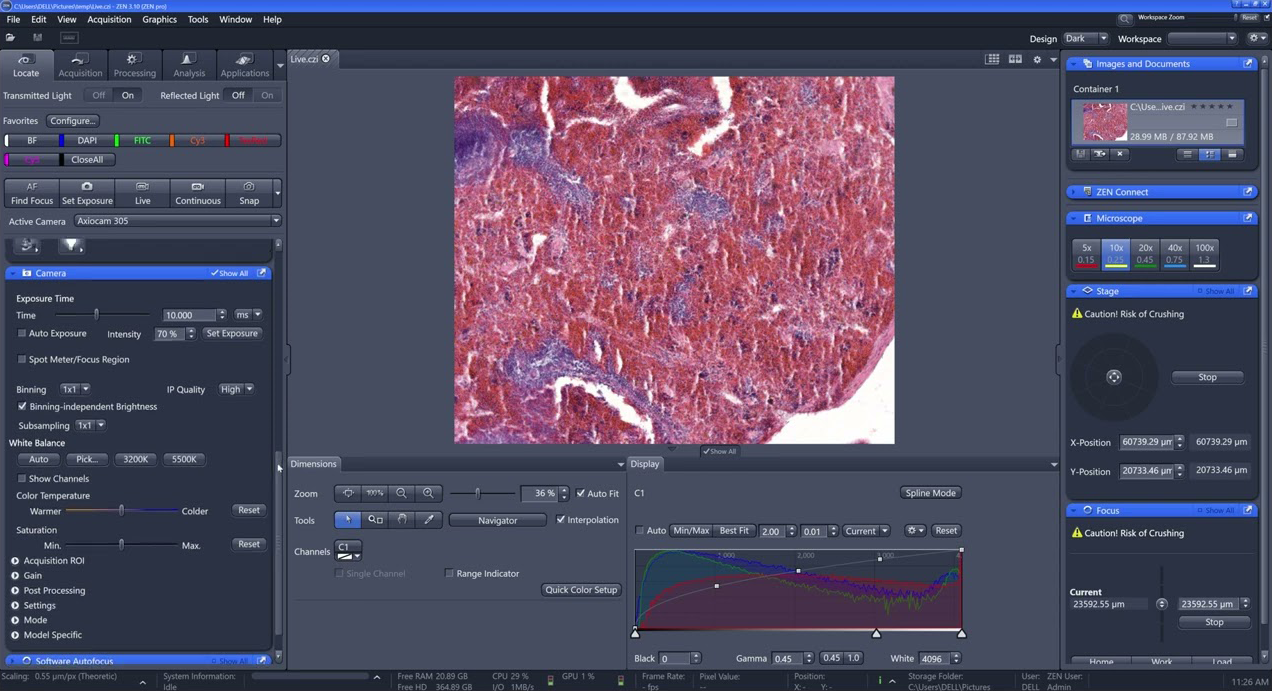Viewport: 1272px width, 691px height.
Task: Enable Auto Exposure checkbox
Action: [22, 334]
